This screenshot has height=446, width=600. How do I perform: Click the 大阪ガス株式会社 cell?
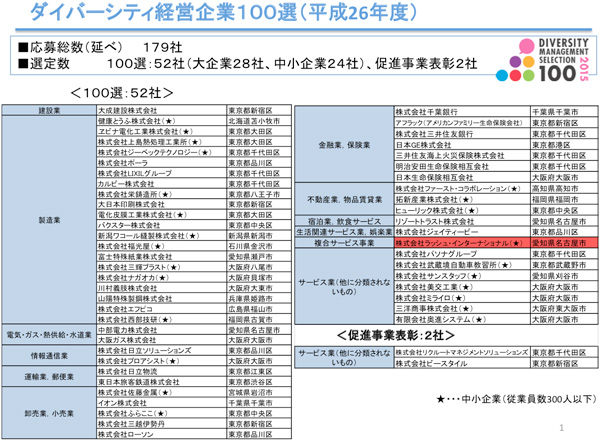click(x=161, y=340)
